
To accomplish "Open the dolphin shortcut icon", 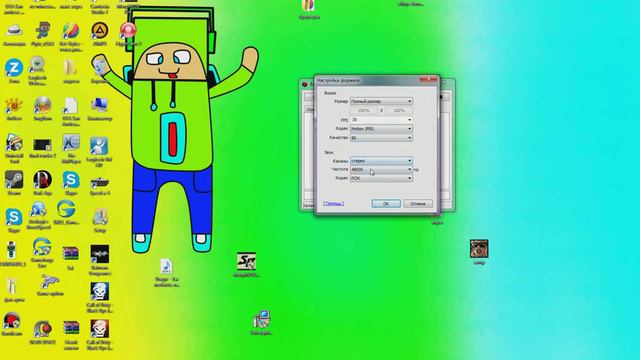I will click(50, 282).
